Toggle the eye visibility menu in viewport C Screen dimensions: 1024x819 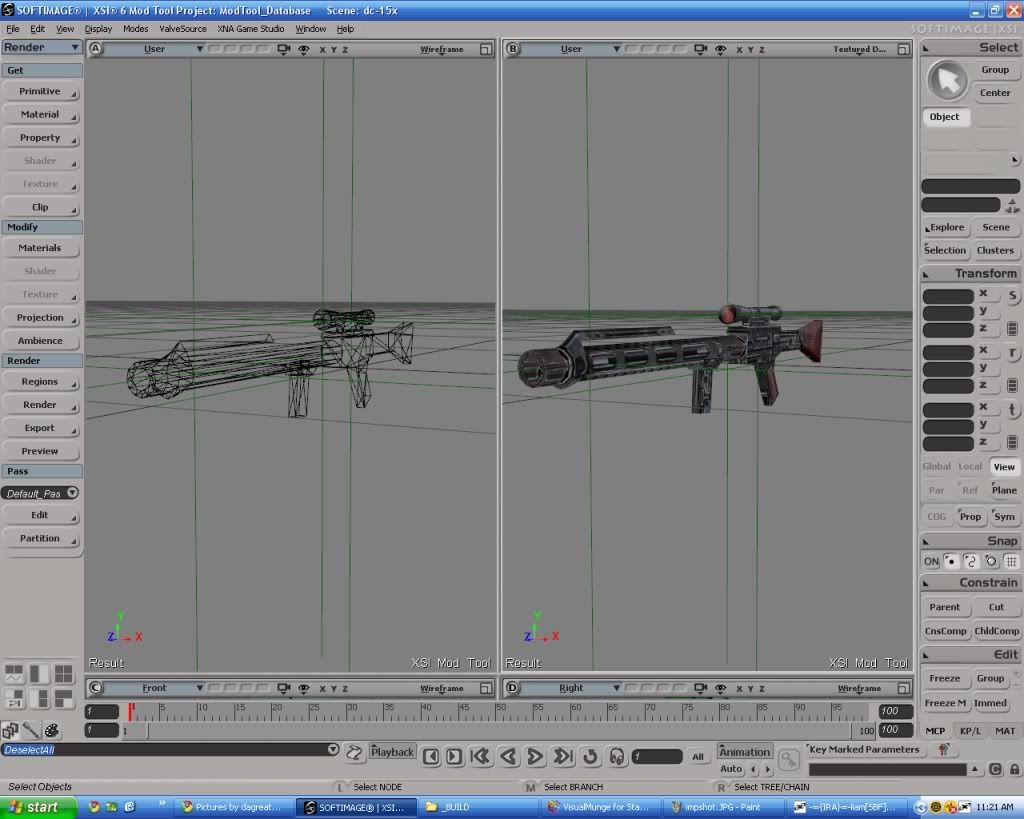(x=304, y=688)
